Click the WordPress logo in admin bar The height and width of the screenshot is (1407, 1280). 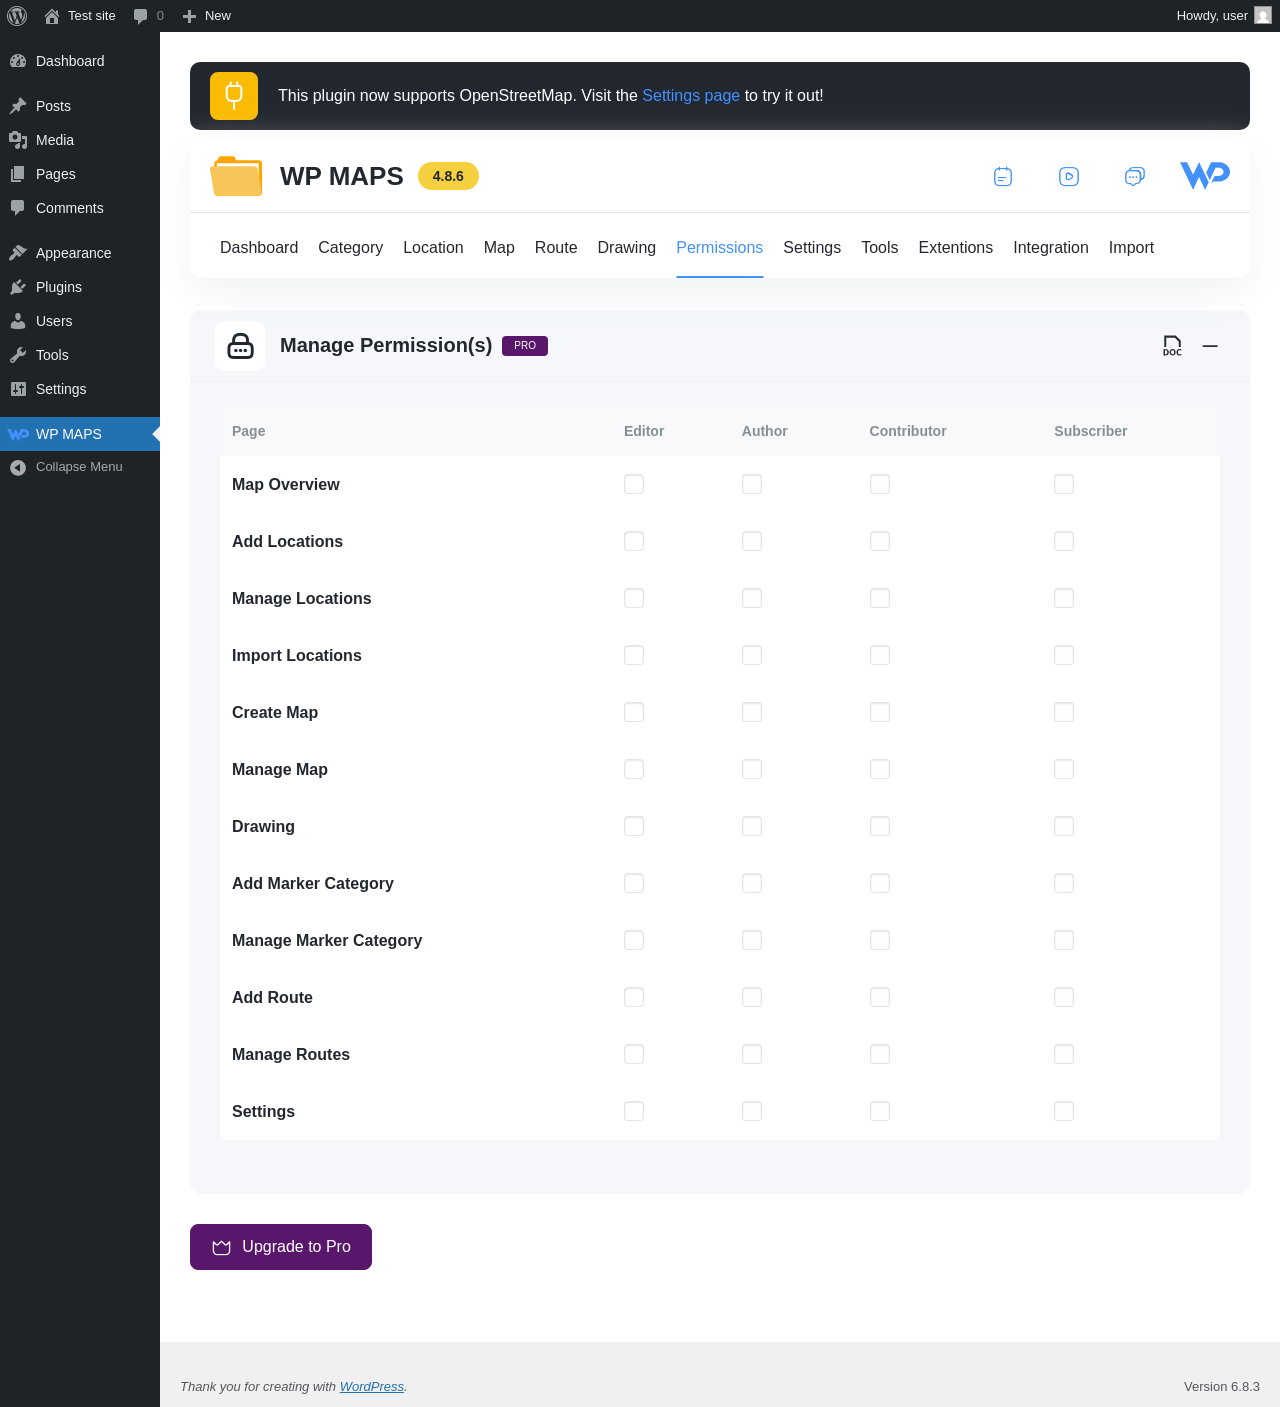[x=17, y=16]
